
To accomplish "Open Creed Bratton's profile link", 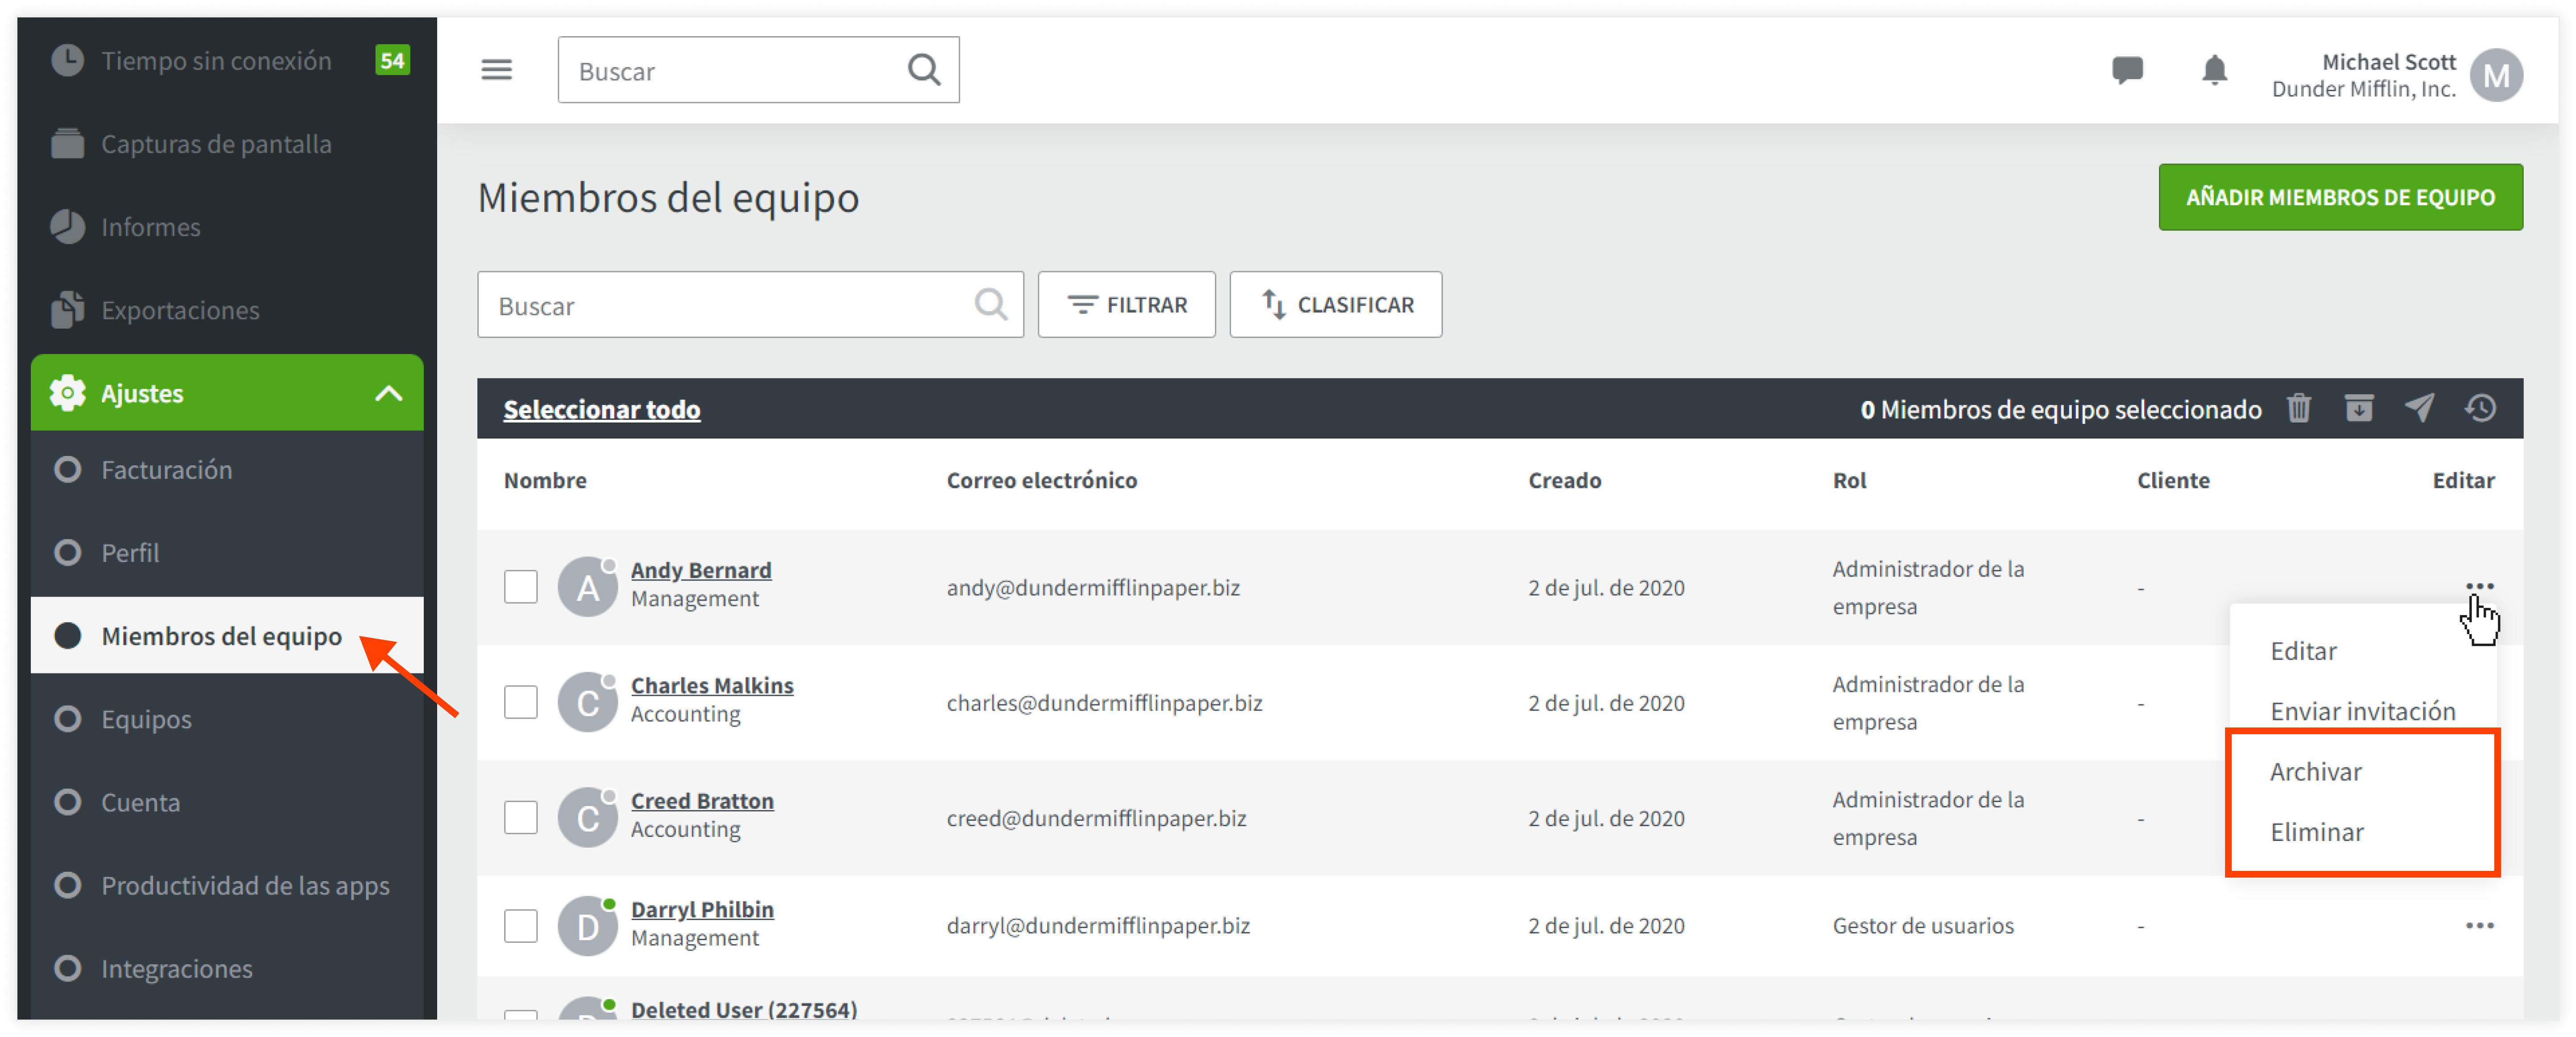I will [701, 801].
